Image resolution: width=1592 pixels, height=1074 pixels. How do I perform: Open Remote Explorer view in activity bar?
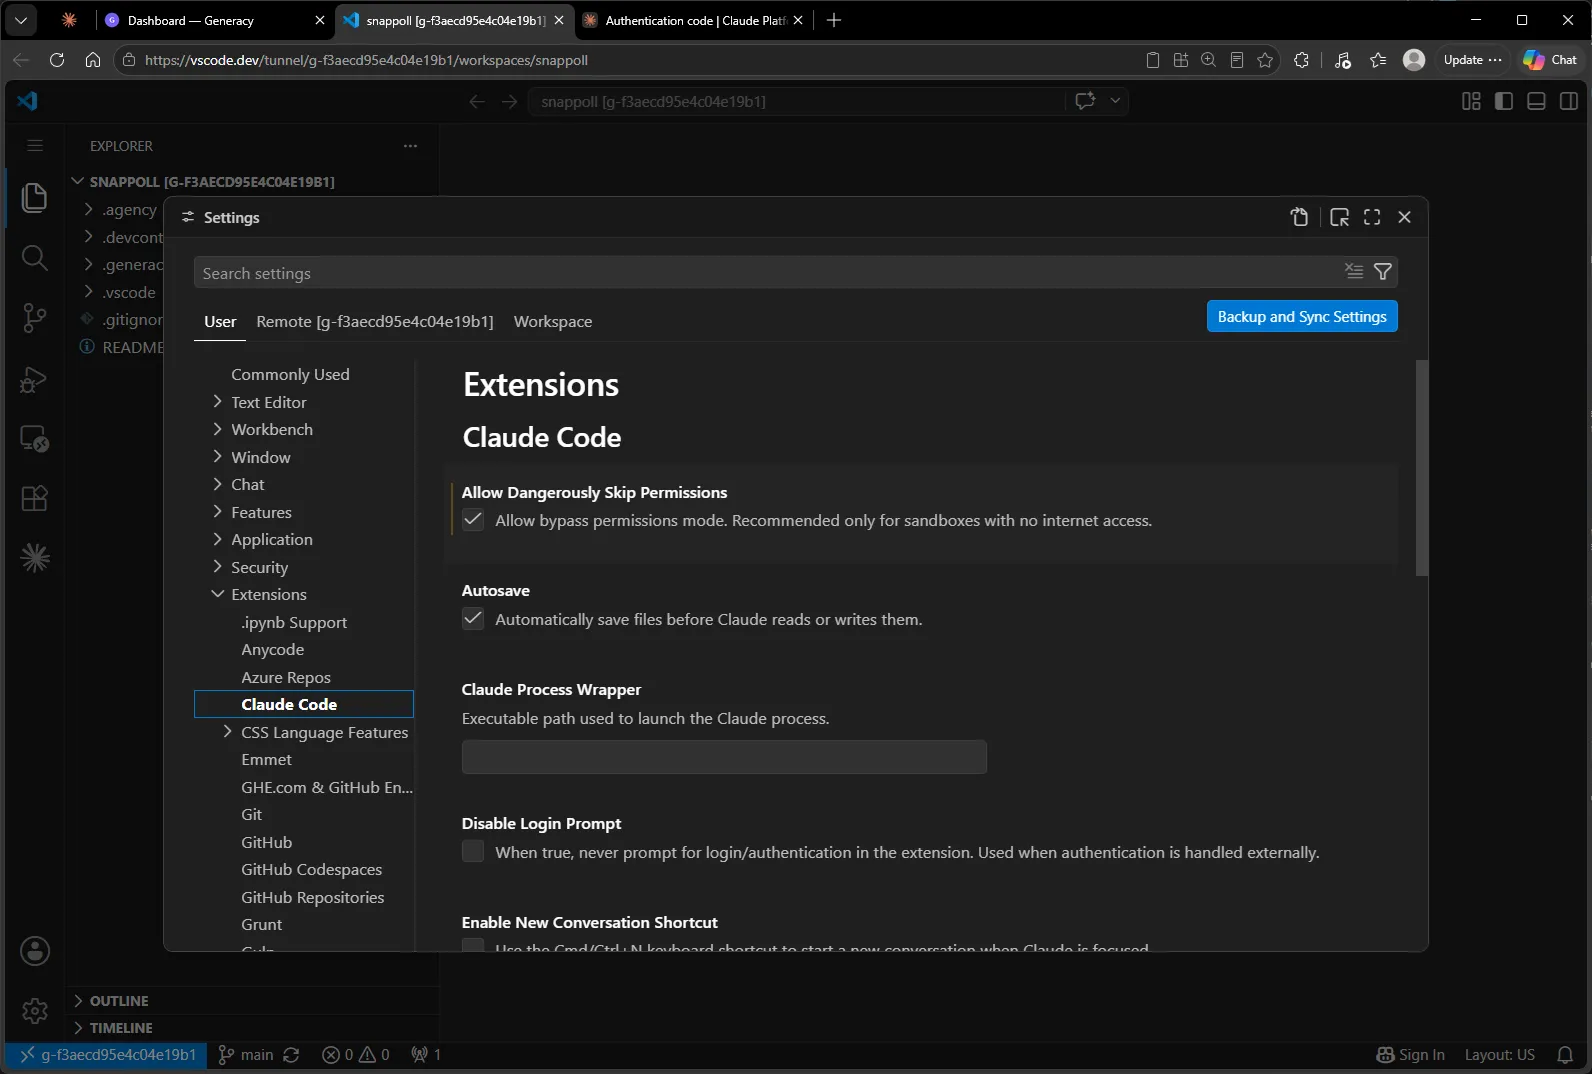point(35,439)
